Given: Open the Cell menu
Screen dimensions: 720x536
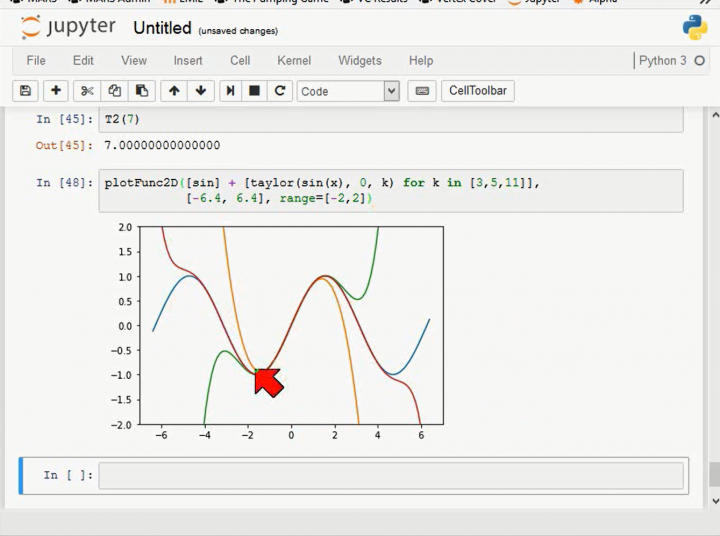Looking at the screenshot, I should click(x=240, y=61).
